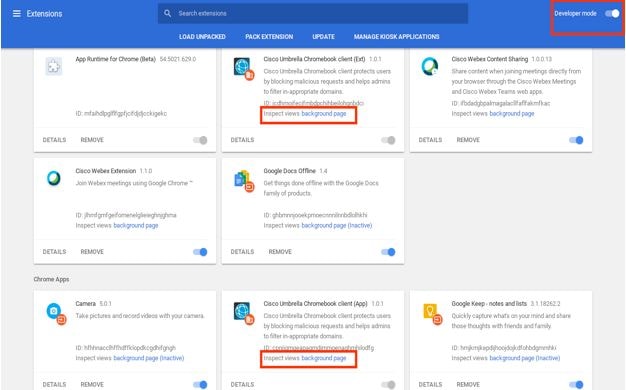The height and width of the screenshot is (390, 626).
Task: Click Cisco Umbrella Chromebook client (App) icon
Action: click(244, 313)
